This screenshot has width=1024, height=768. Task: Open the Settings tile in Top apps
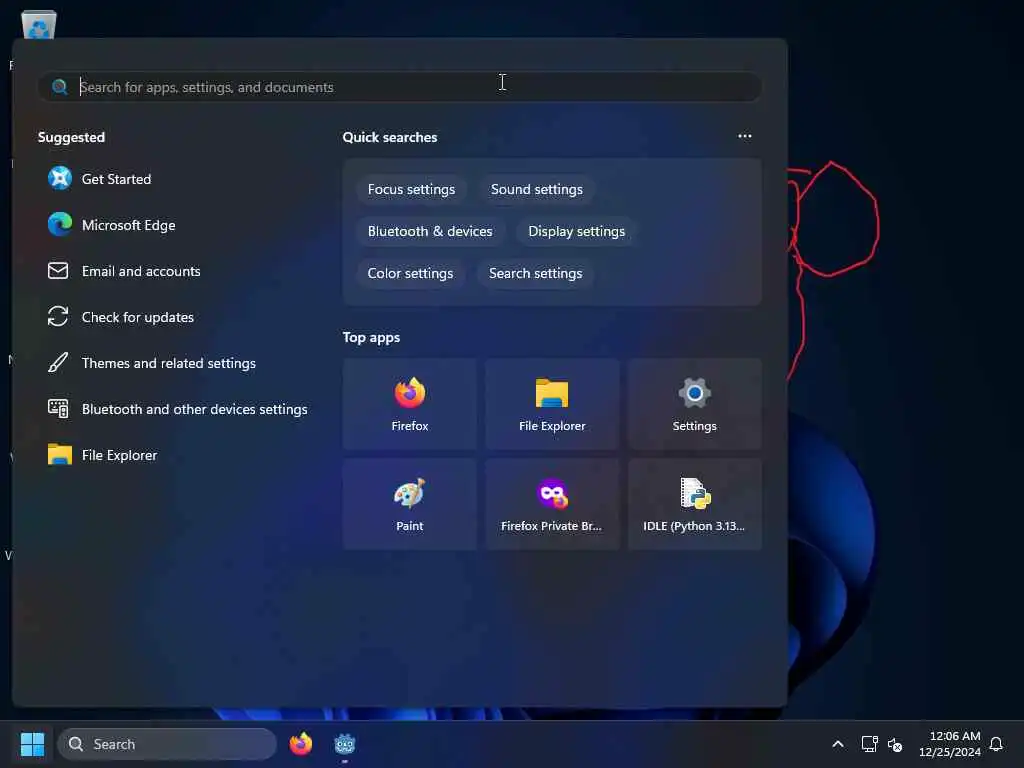694,404
